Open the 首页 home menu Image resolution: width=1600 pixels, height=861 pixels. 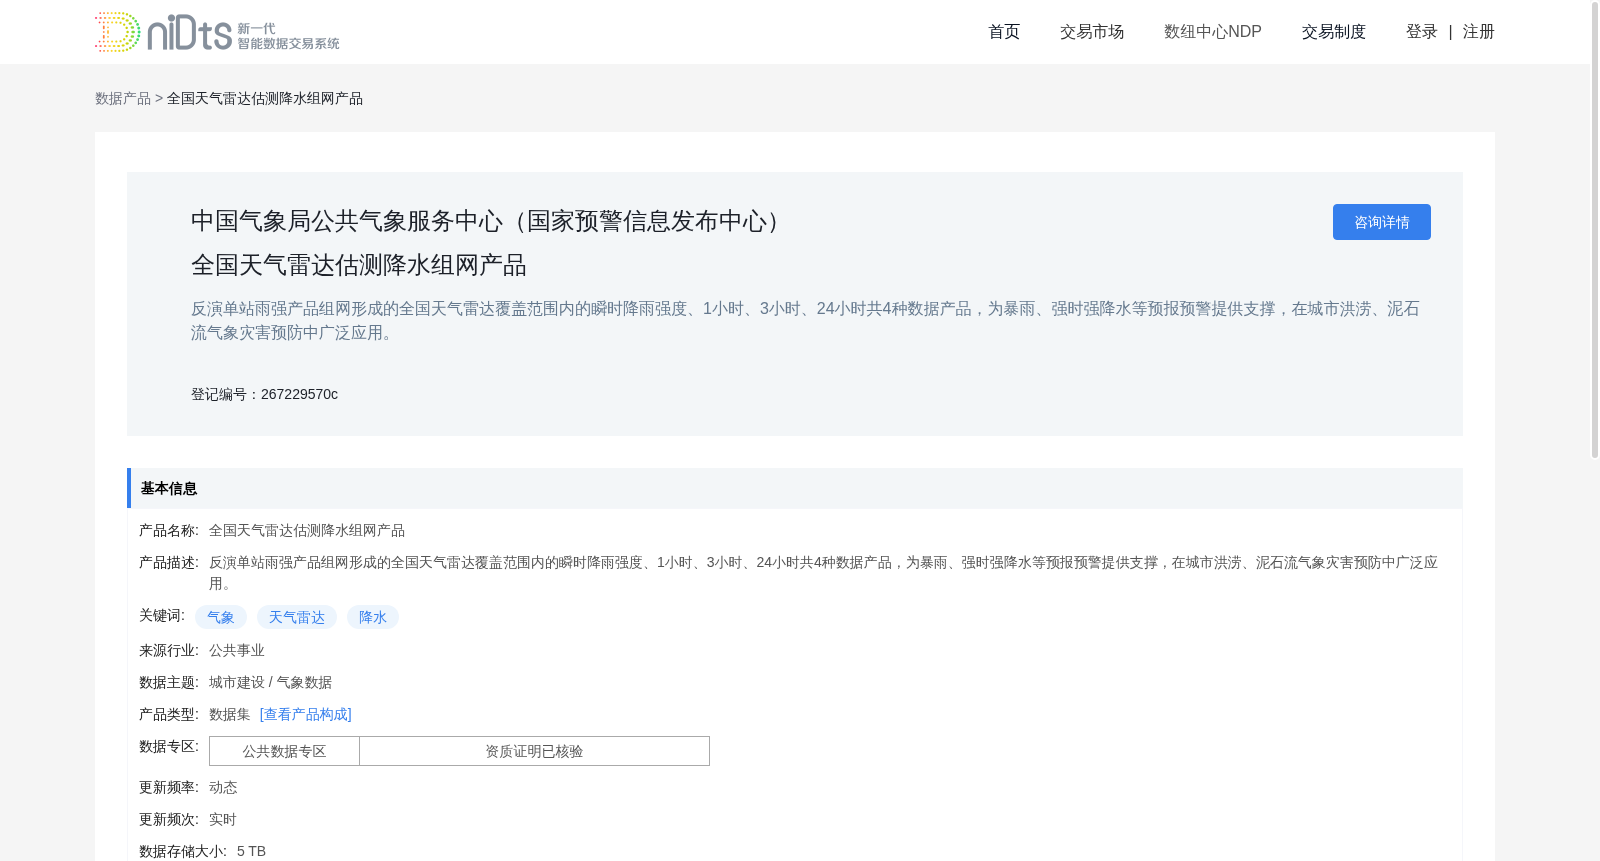(x=1004, y=32)
